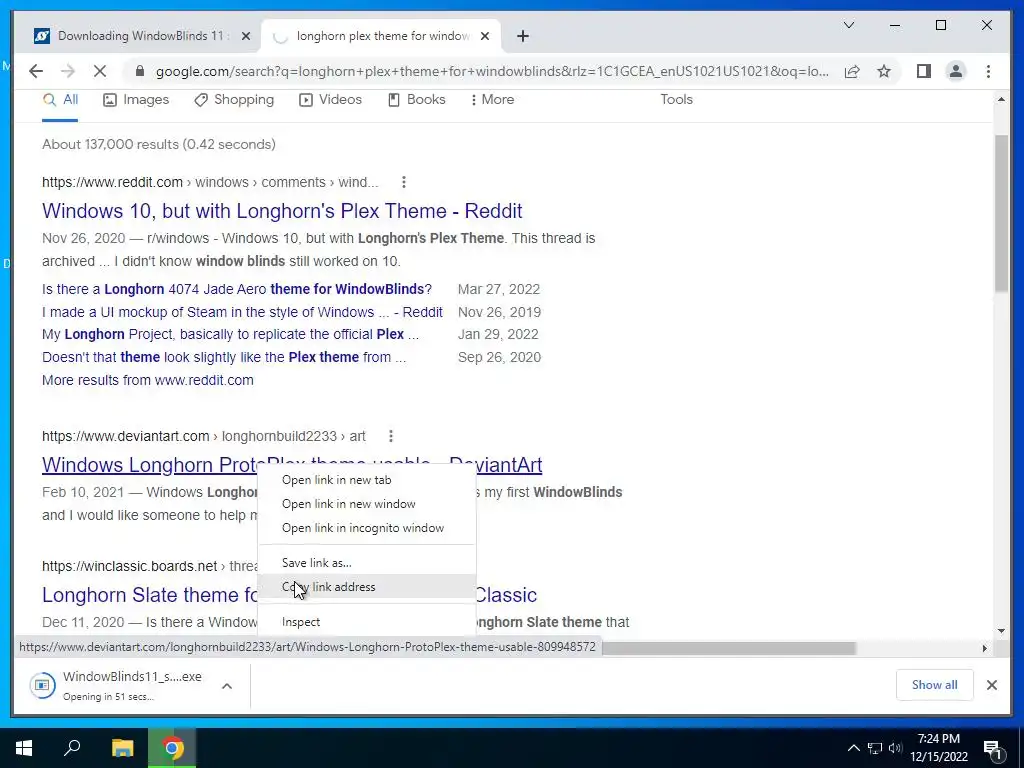Close the Downloading WindowBlinds 11 tab
The image size is (1024, 768).
pyautogui.click(x=246, y=36)
